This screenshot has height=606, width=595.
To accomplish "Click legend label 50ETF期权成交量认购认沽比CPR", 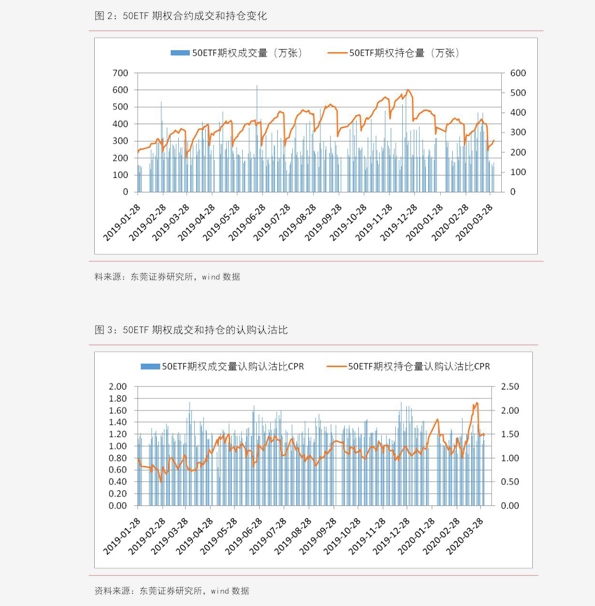I will pos(233,366).
